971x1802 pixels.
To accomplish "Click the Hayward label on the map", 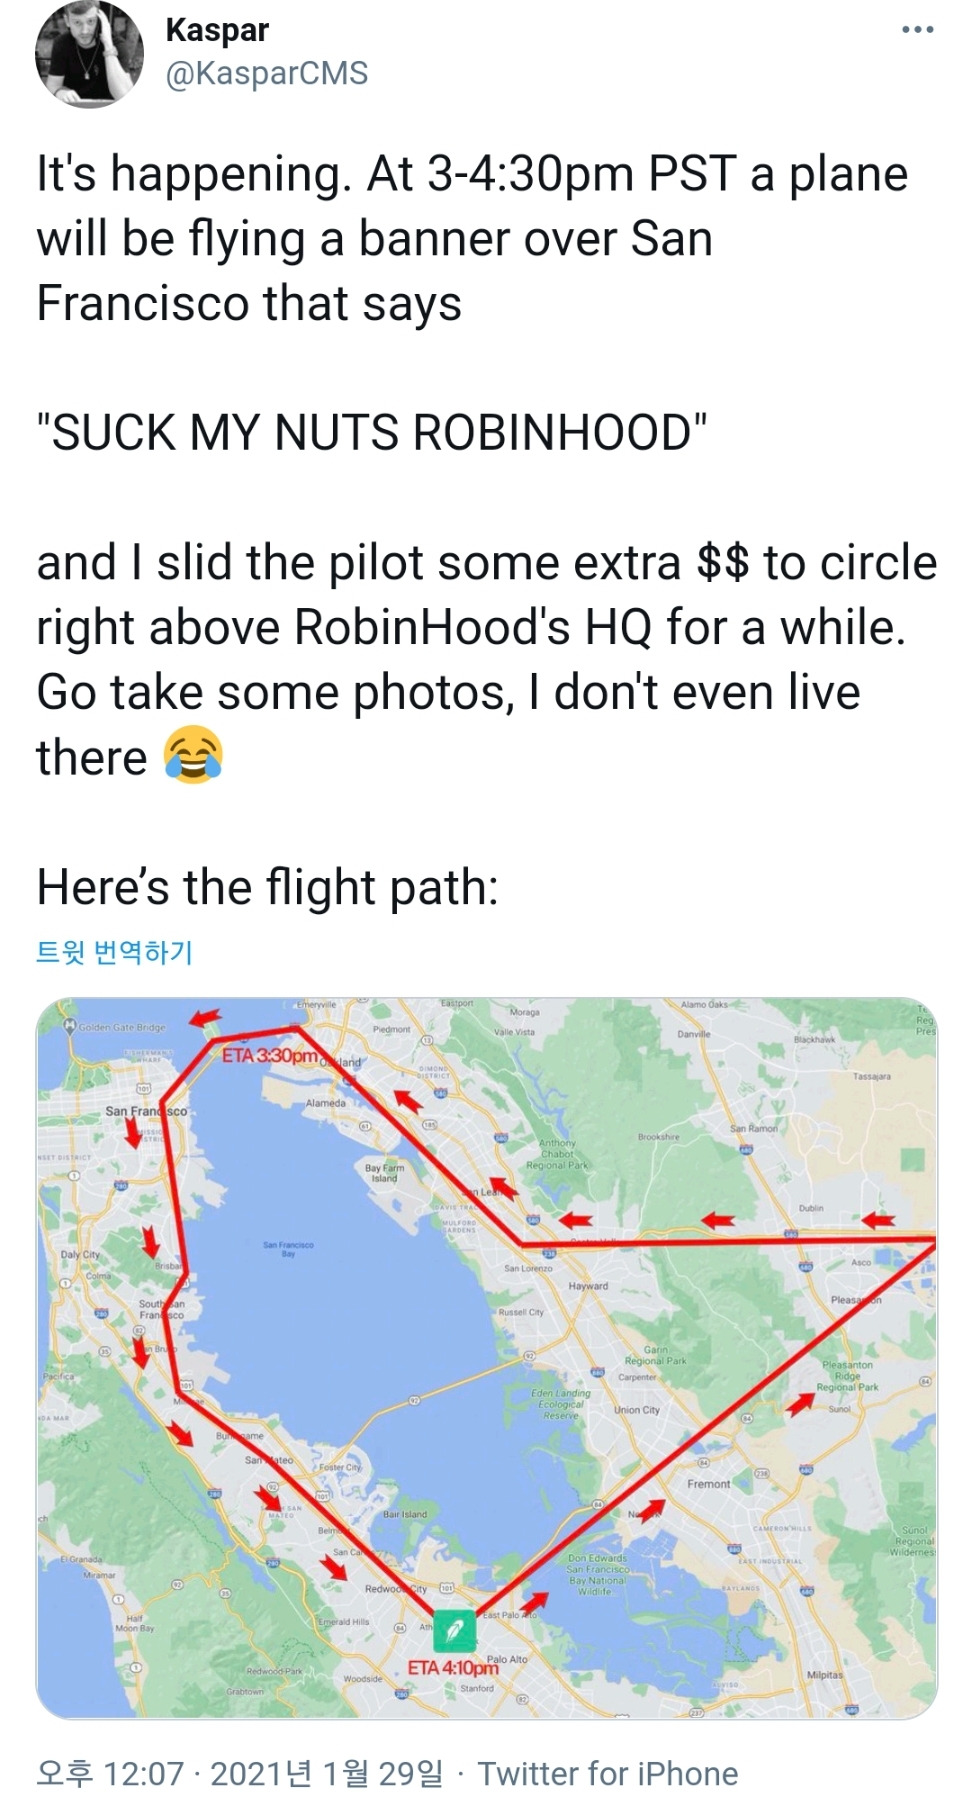I will pos(588,1286).
